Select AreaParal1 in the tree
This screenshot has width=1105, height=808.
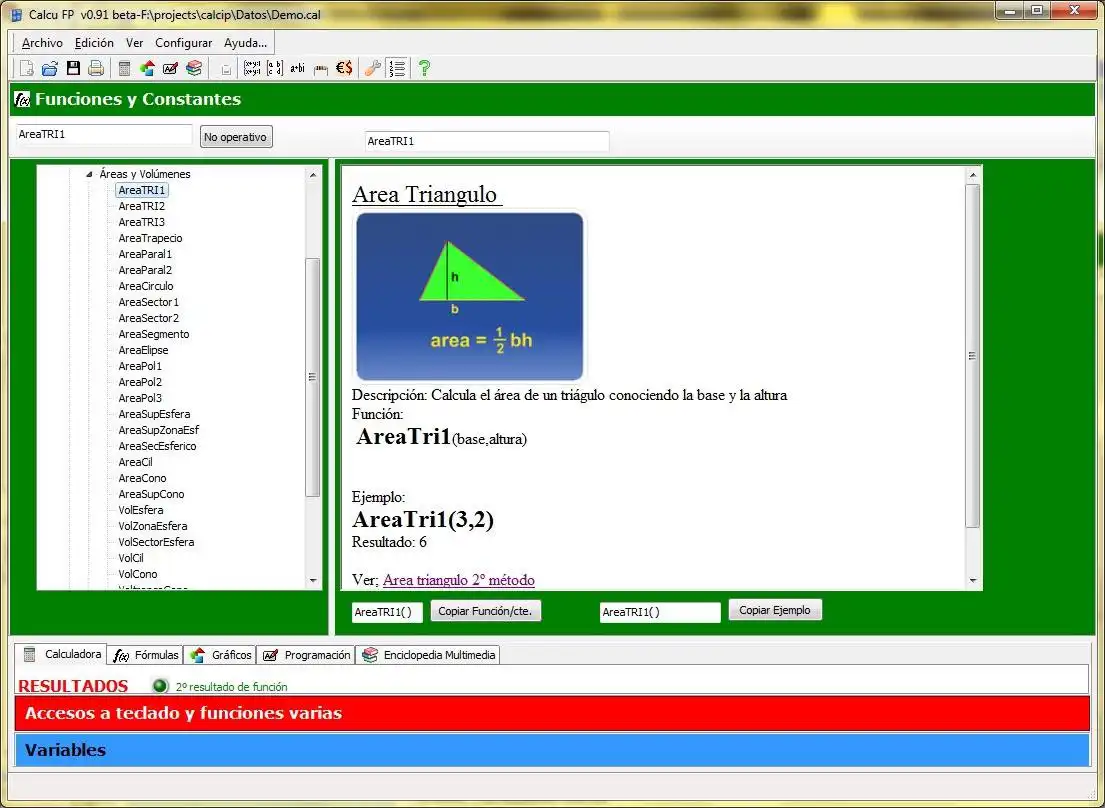[x=145, y=254]
